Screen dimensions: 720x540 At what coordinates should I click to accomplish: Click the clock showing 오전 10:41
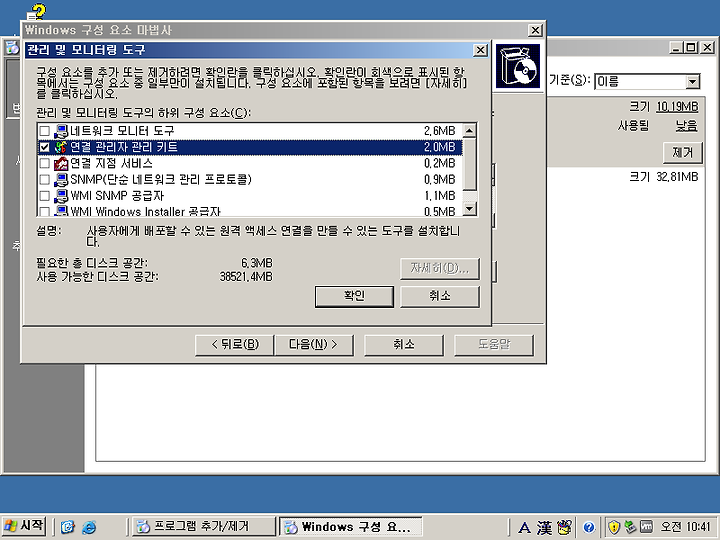pos(687,527)
